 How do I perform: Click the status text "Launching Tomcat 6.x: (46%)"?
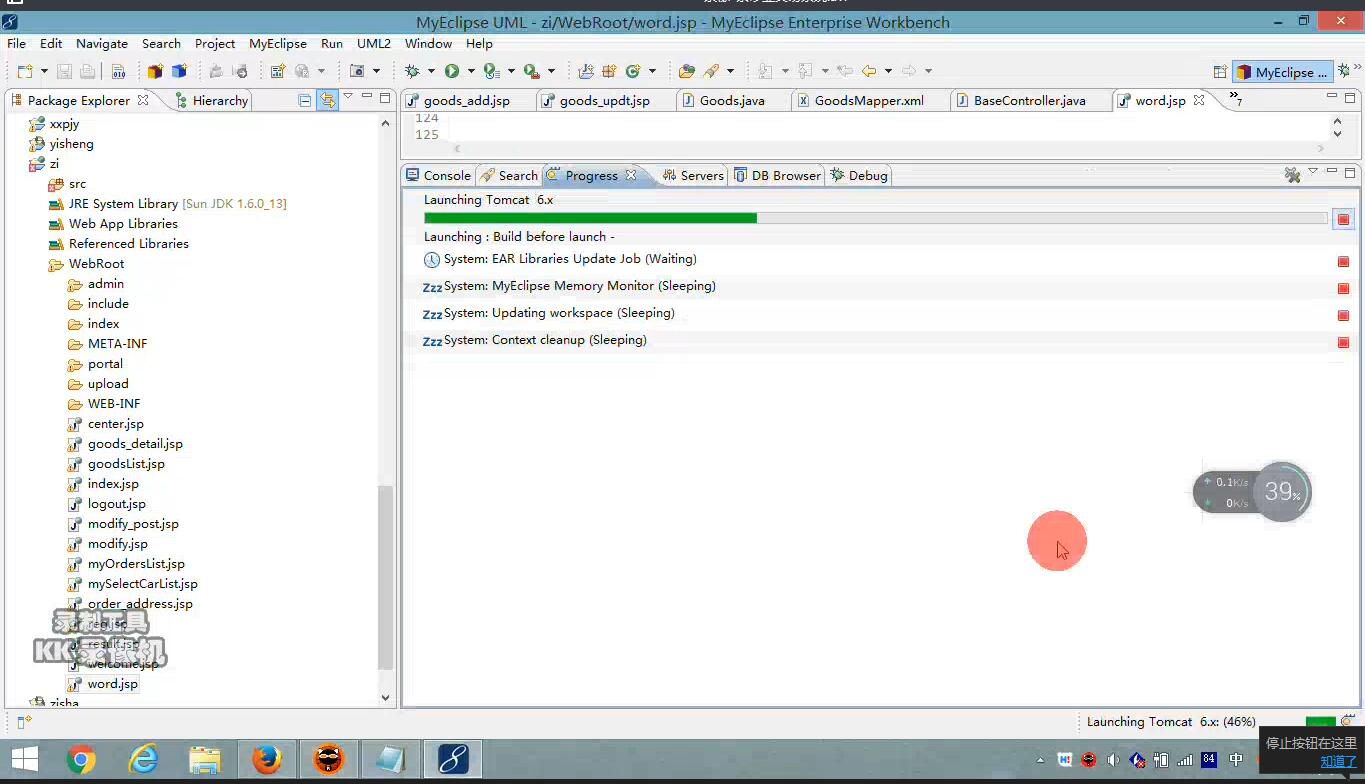1171,722
